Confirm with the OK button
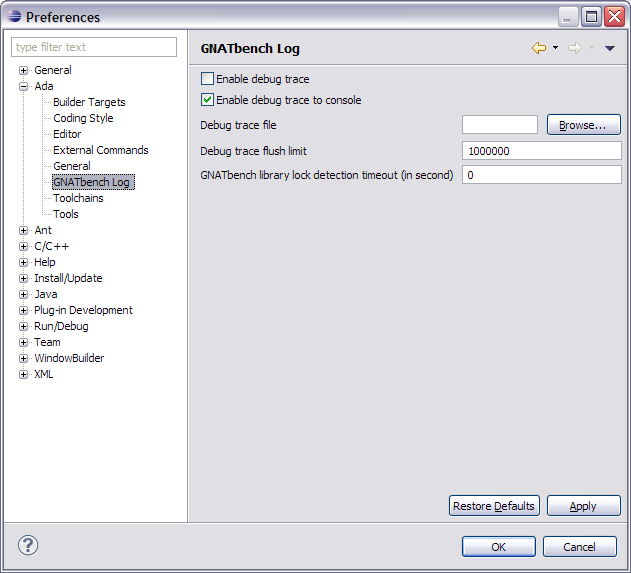The image size is (631, 573). (x=499, y=546)
